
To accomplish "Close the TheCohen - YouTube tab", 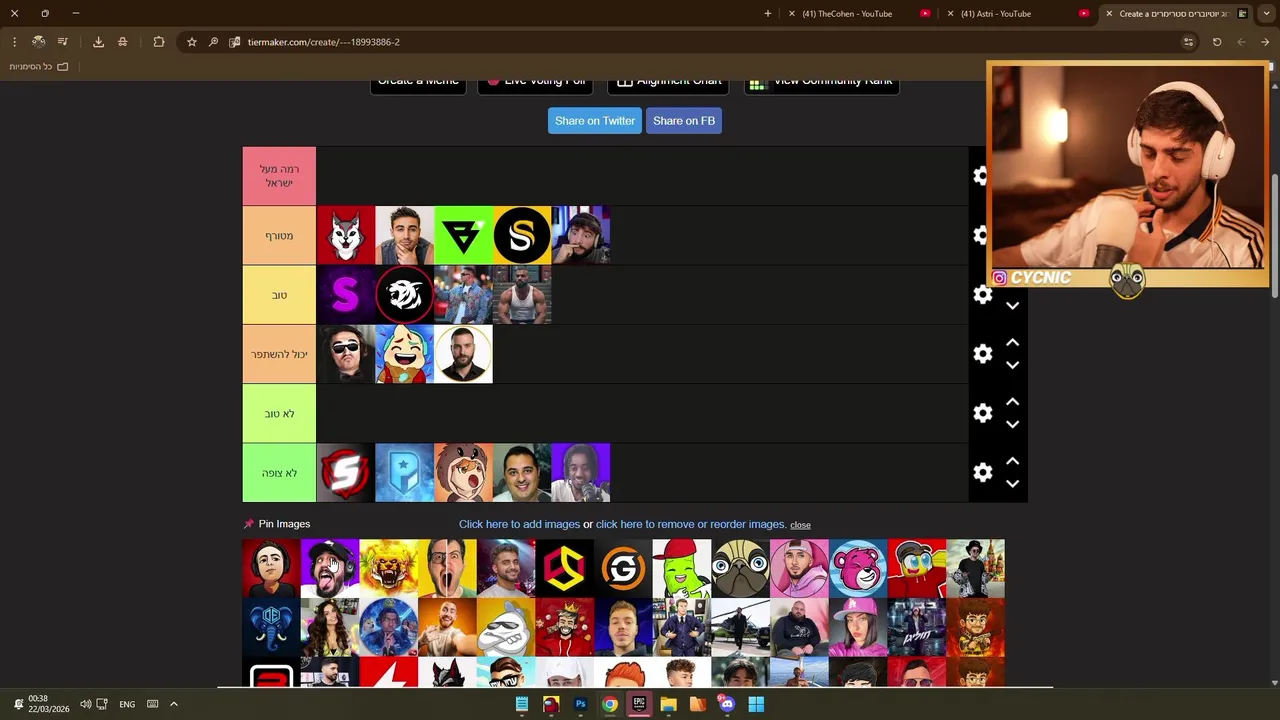I will pos(792,14).
